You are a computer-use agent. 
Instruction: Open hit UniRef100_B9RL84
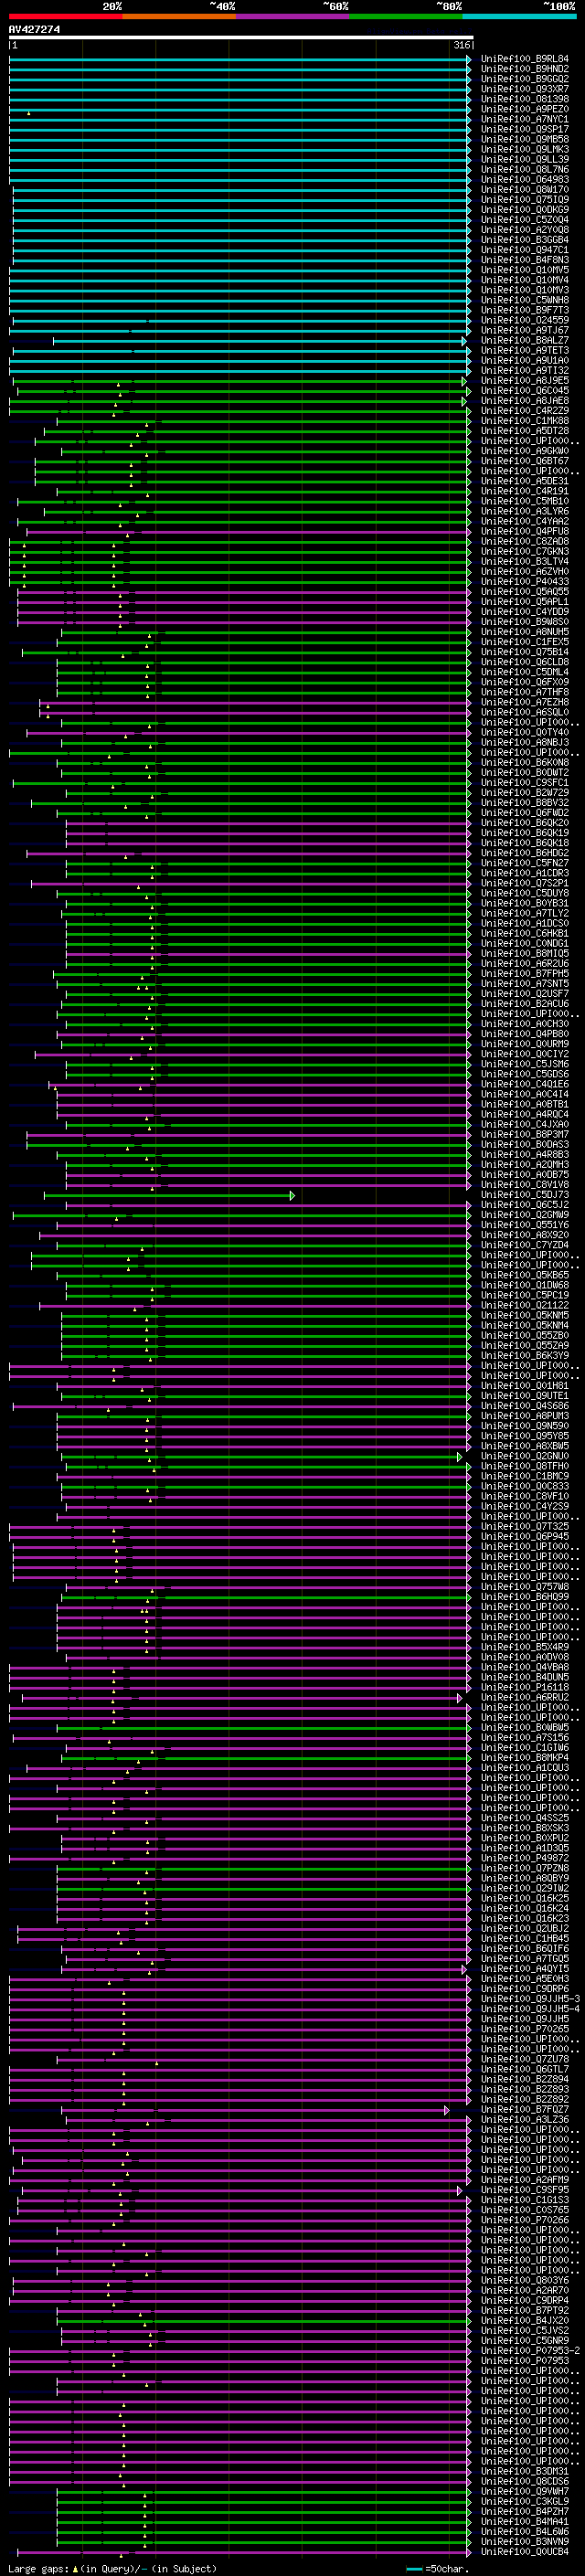(x=524, y=59)
